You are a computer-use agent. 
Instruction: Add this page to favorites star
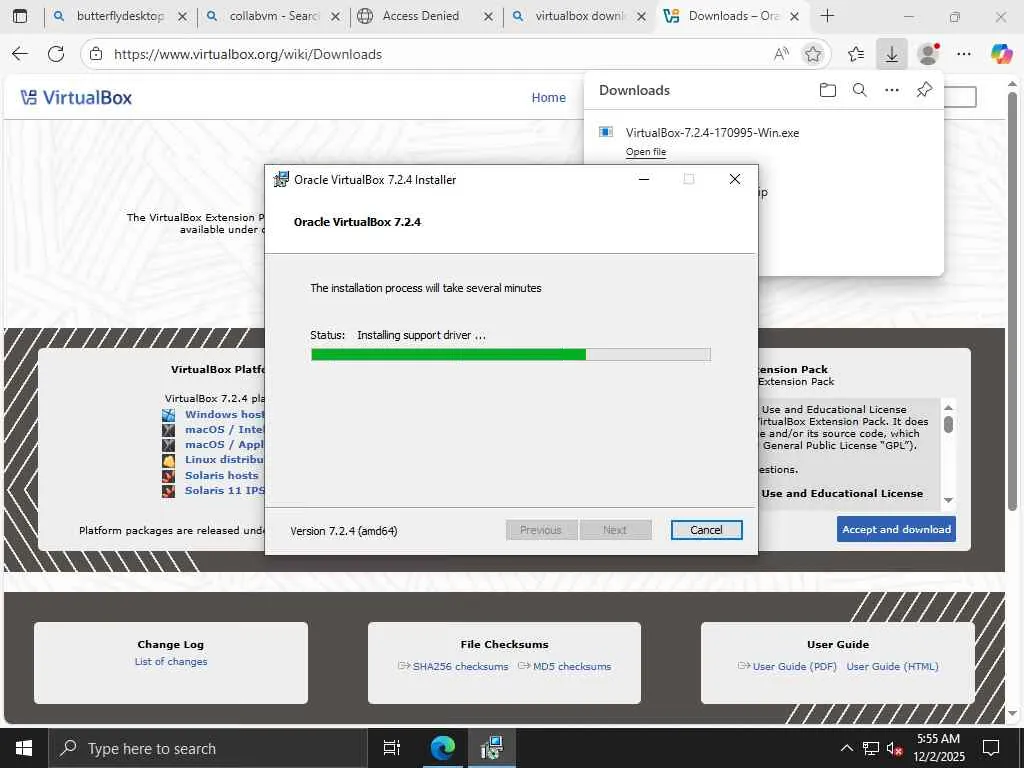click(813, 54)
